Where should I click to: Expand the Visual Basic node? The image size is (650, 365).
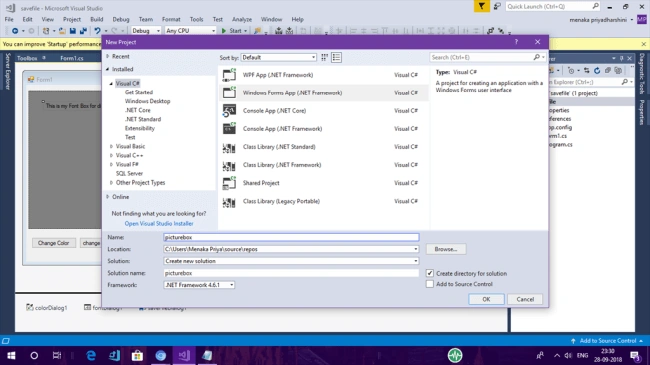click(x=111, y=146)
